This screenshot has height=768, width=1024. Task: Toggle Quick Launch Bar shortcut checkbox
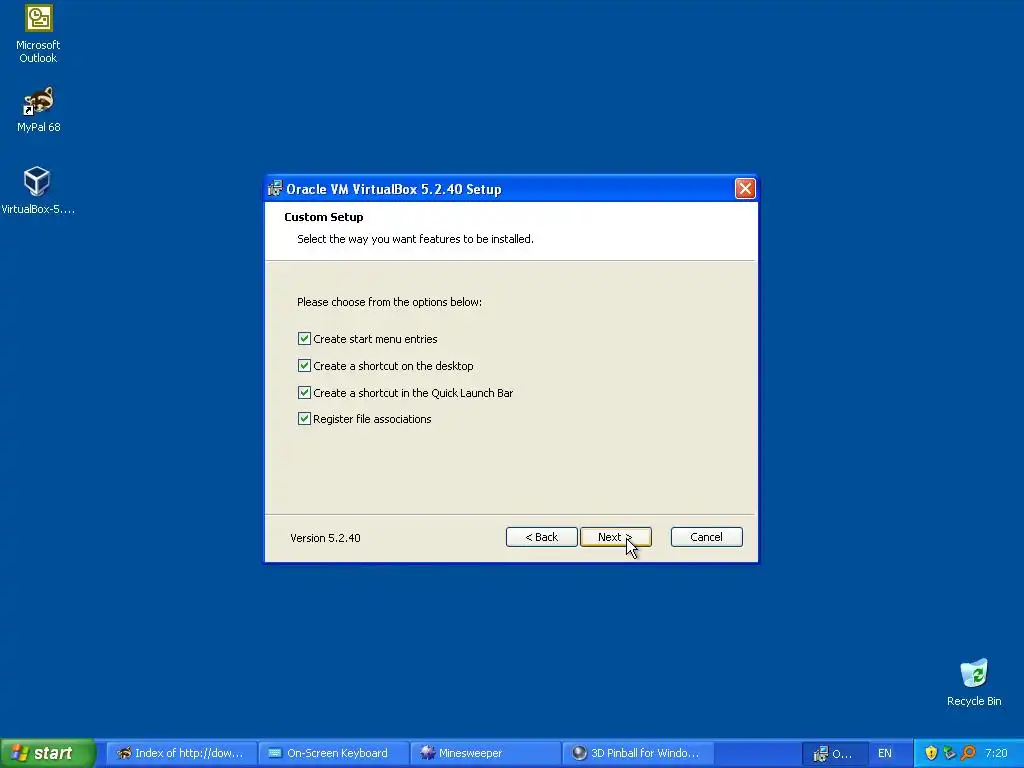(304, 392)
